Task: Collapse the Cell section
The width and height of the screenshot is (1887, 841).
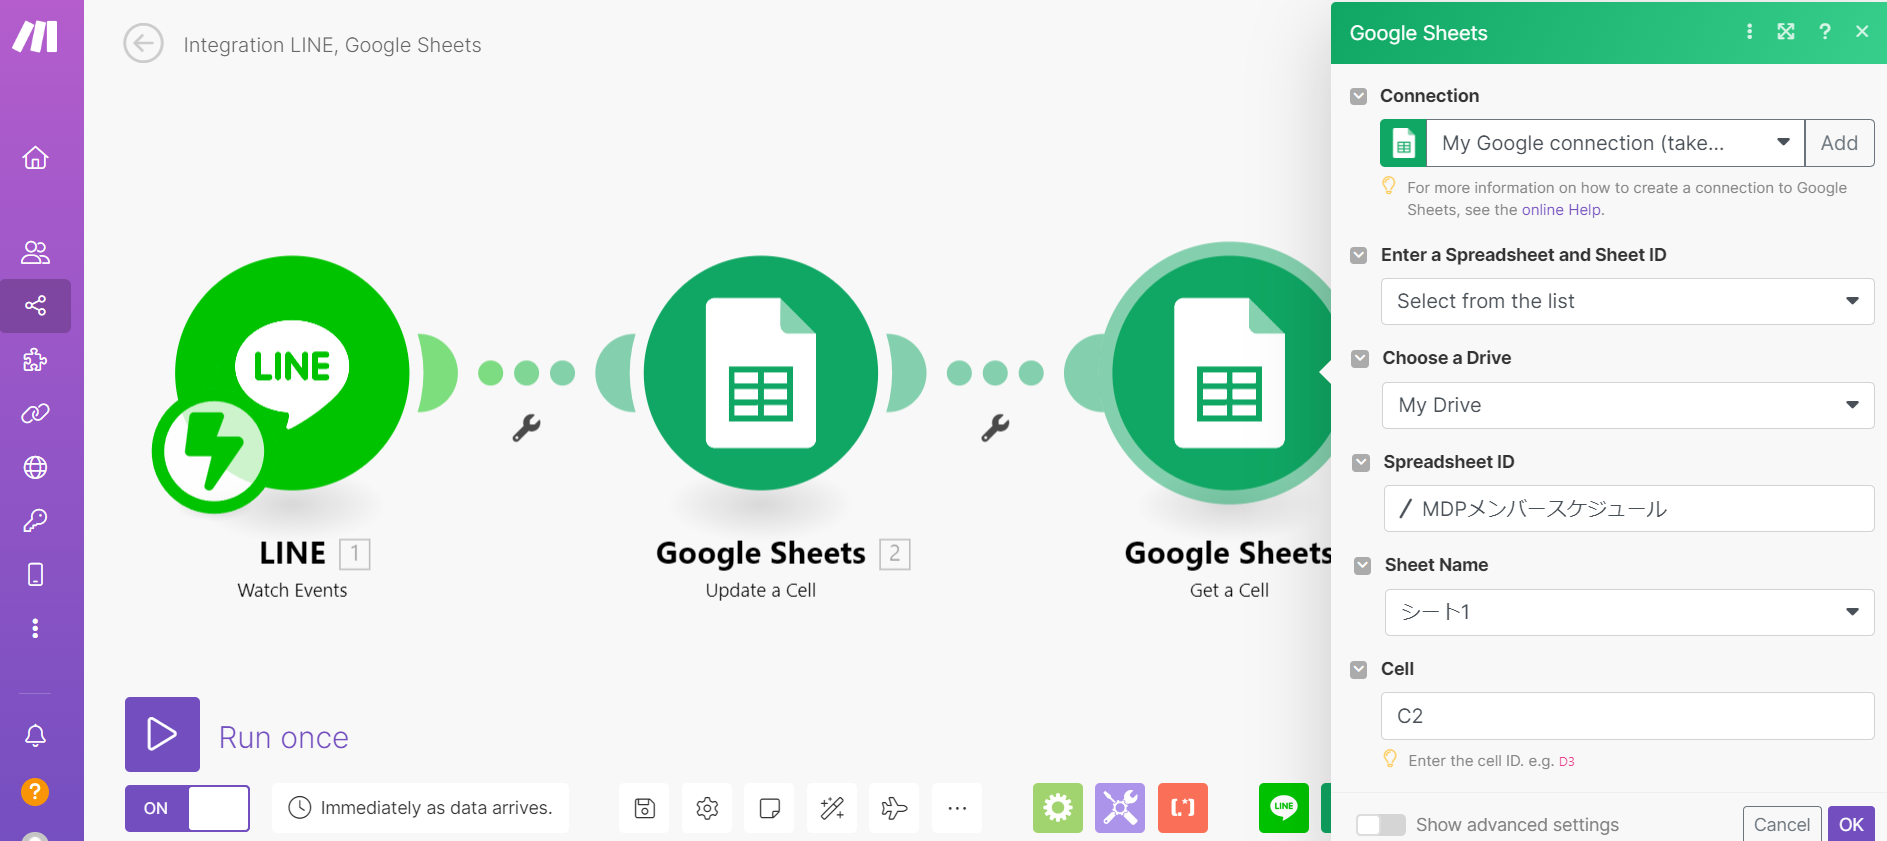Action: pos(1358,670)
